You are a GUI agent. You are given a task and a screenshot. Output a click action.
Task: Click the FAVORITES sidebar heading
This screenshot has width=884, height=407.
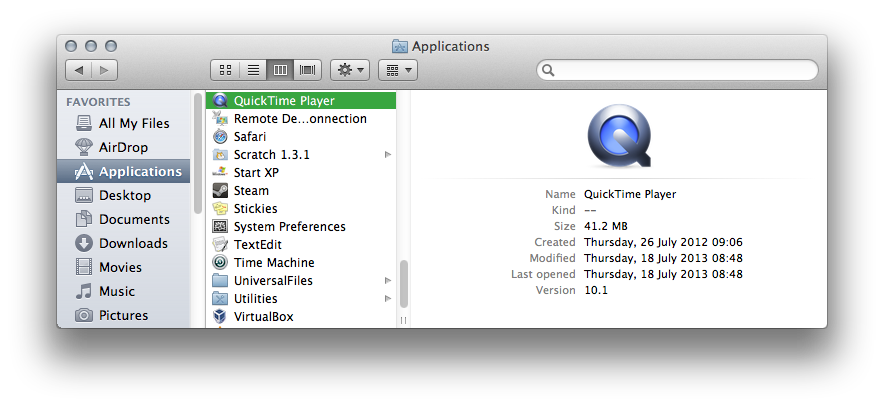pyautogui.click(x=98, y=102)
